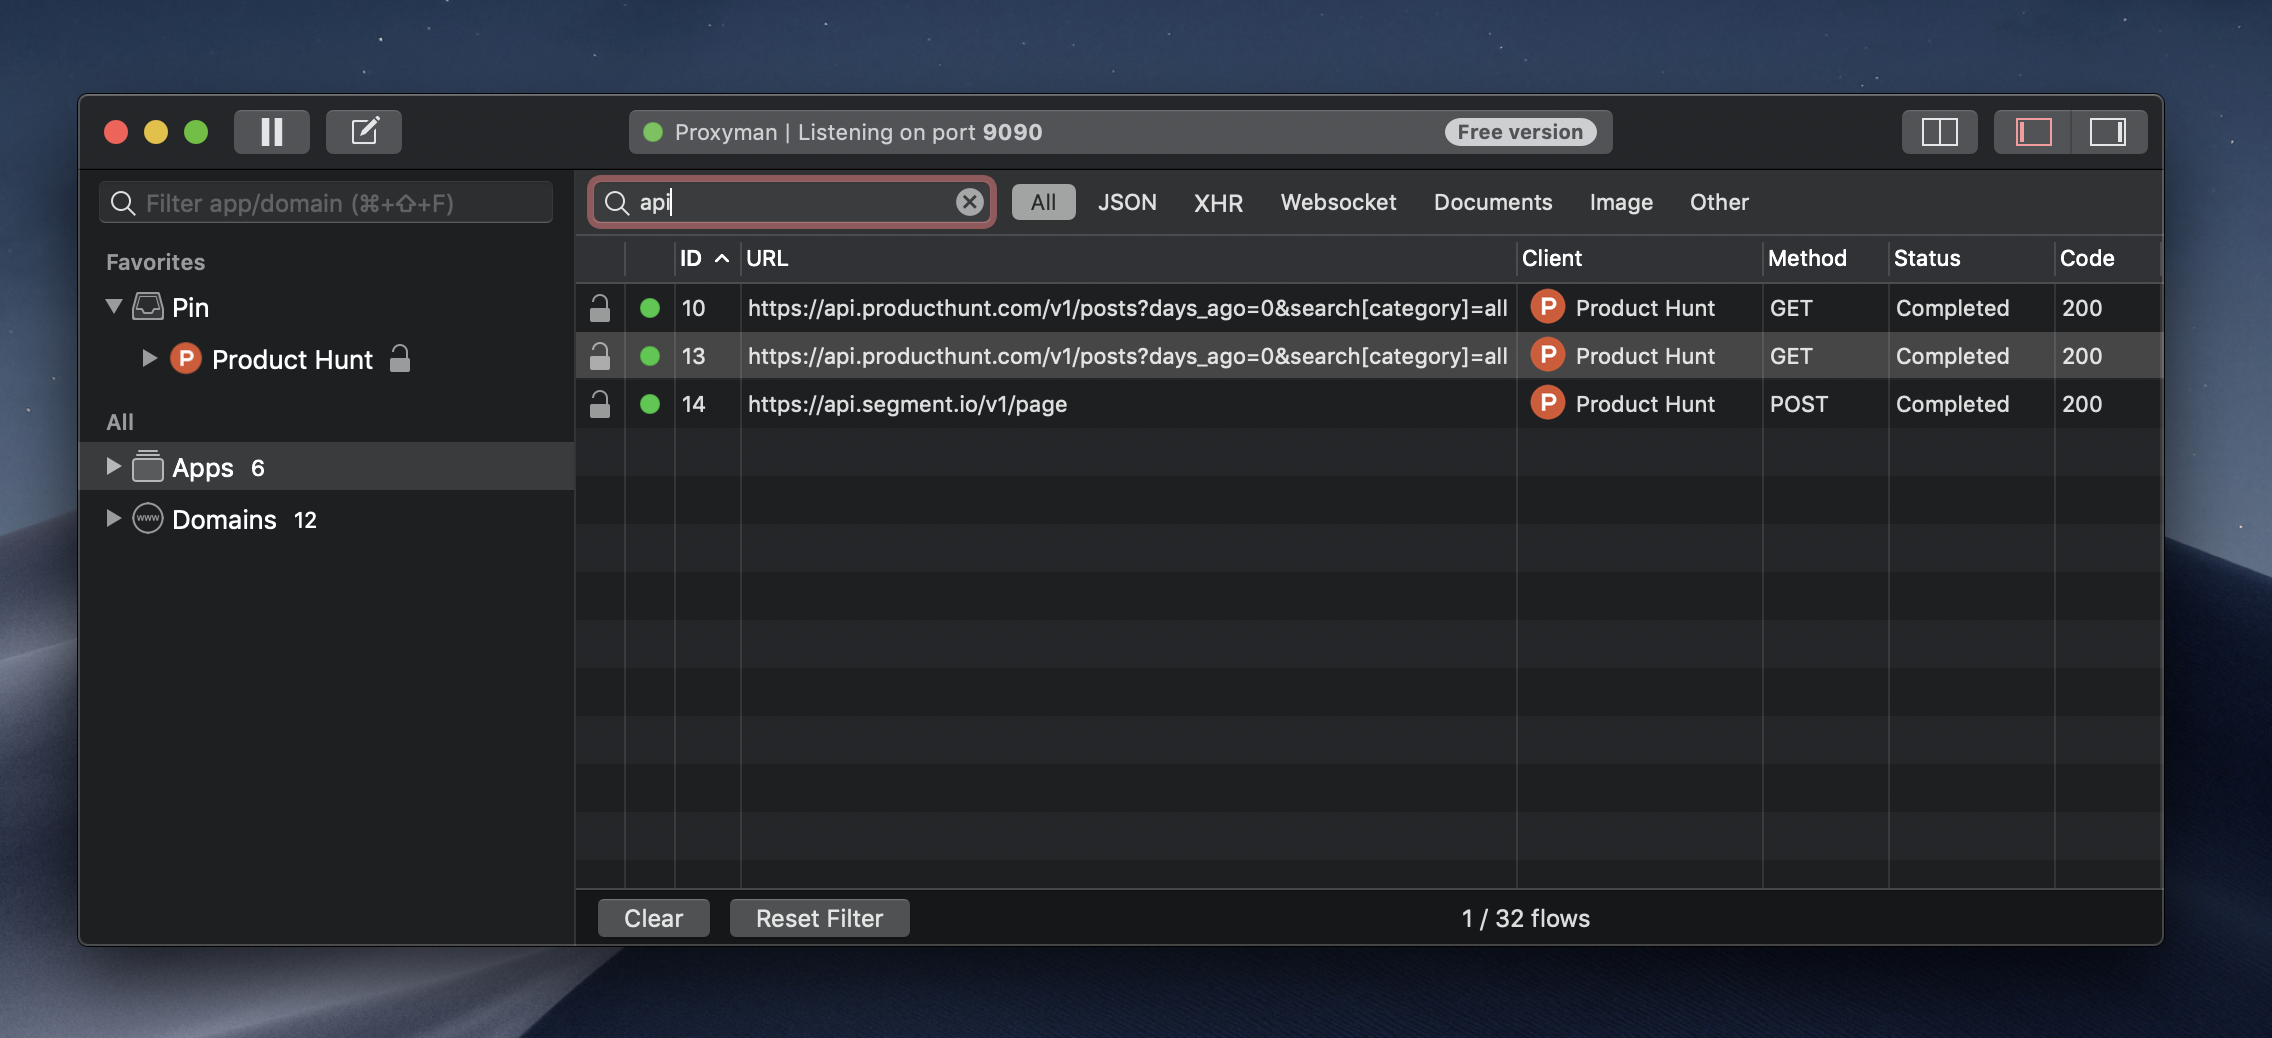This screenshot has height=1038, width=2272.
Task: Click the Proxyman listening on port 9090 title
Action: coord(858,132)
